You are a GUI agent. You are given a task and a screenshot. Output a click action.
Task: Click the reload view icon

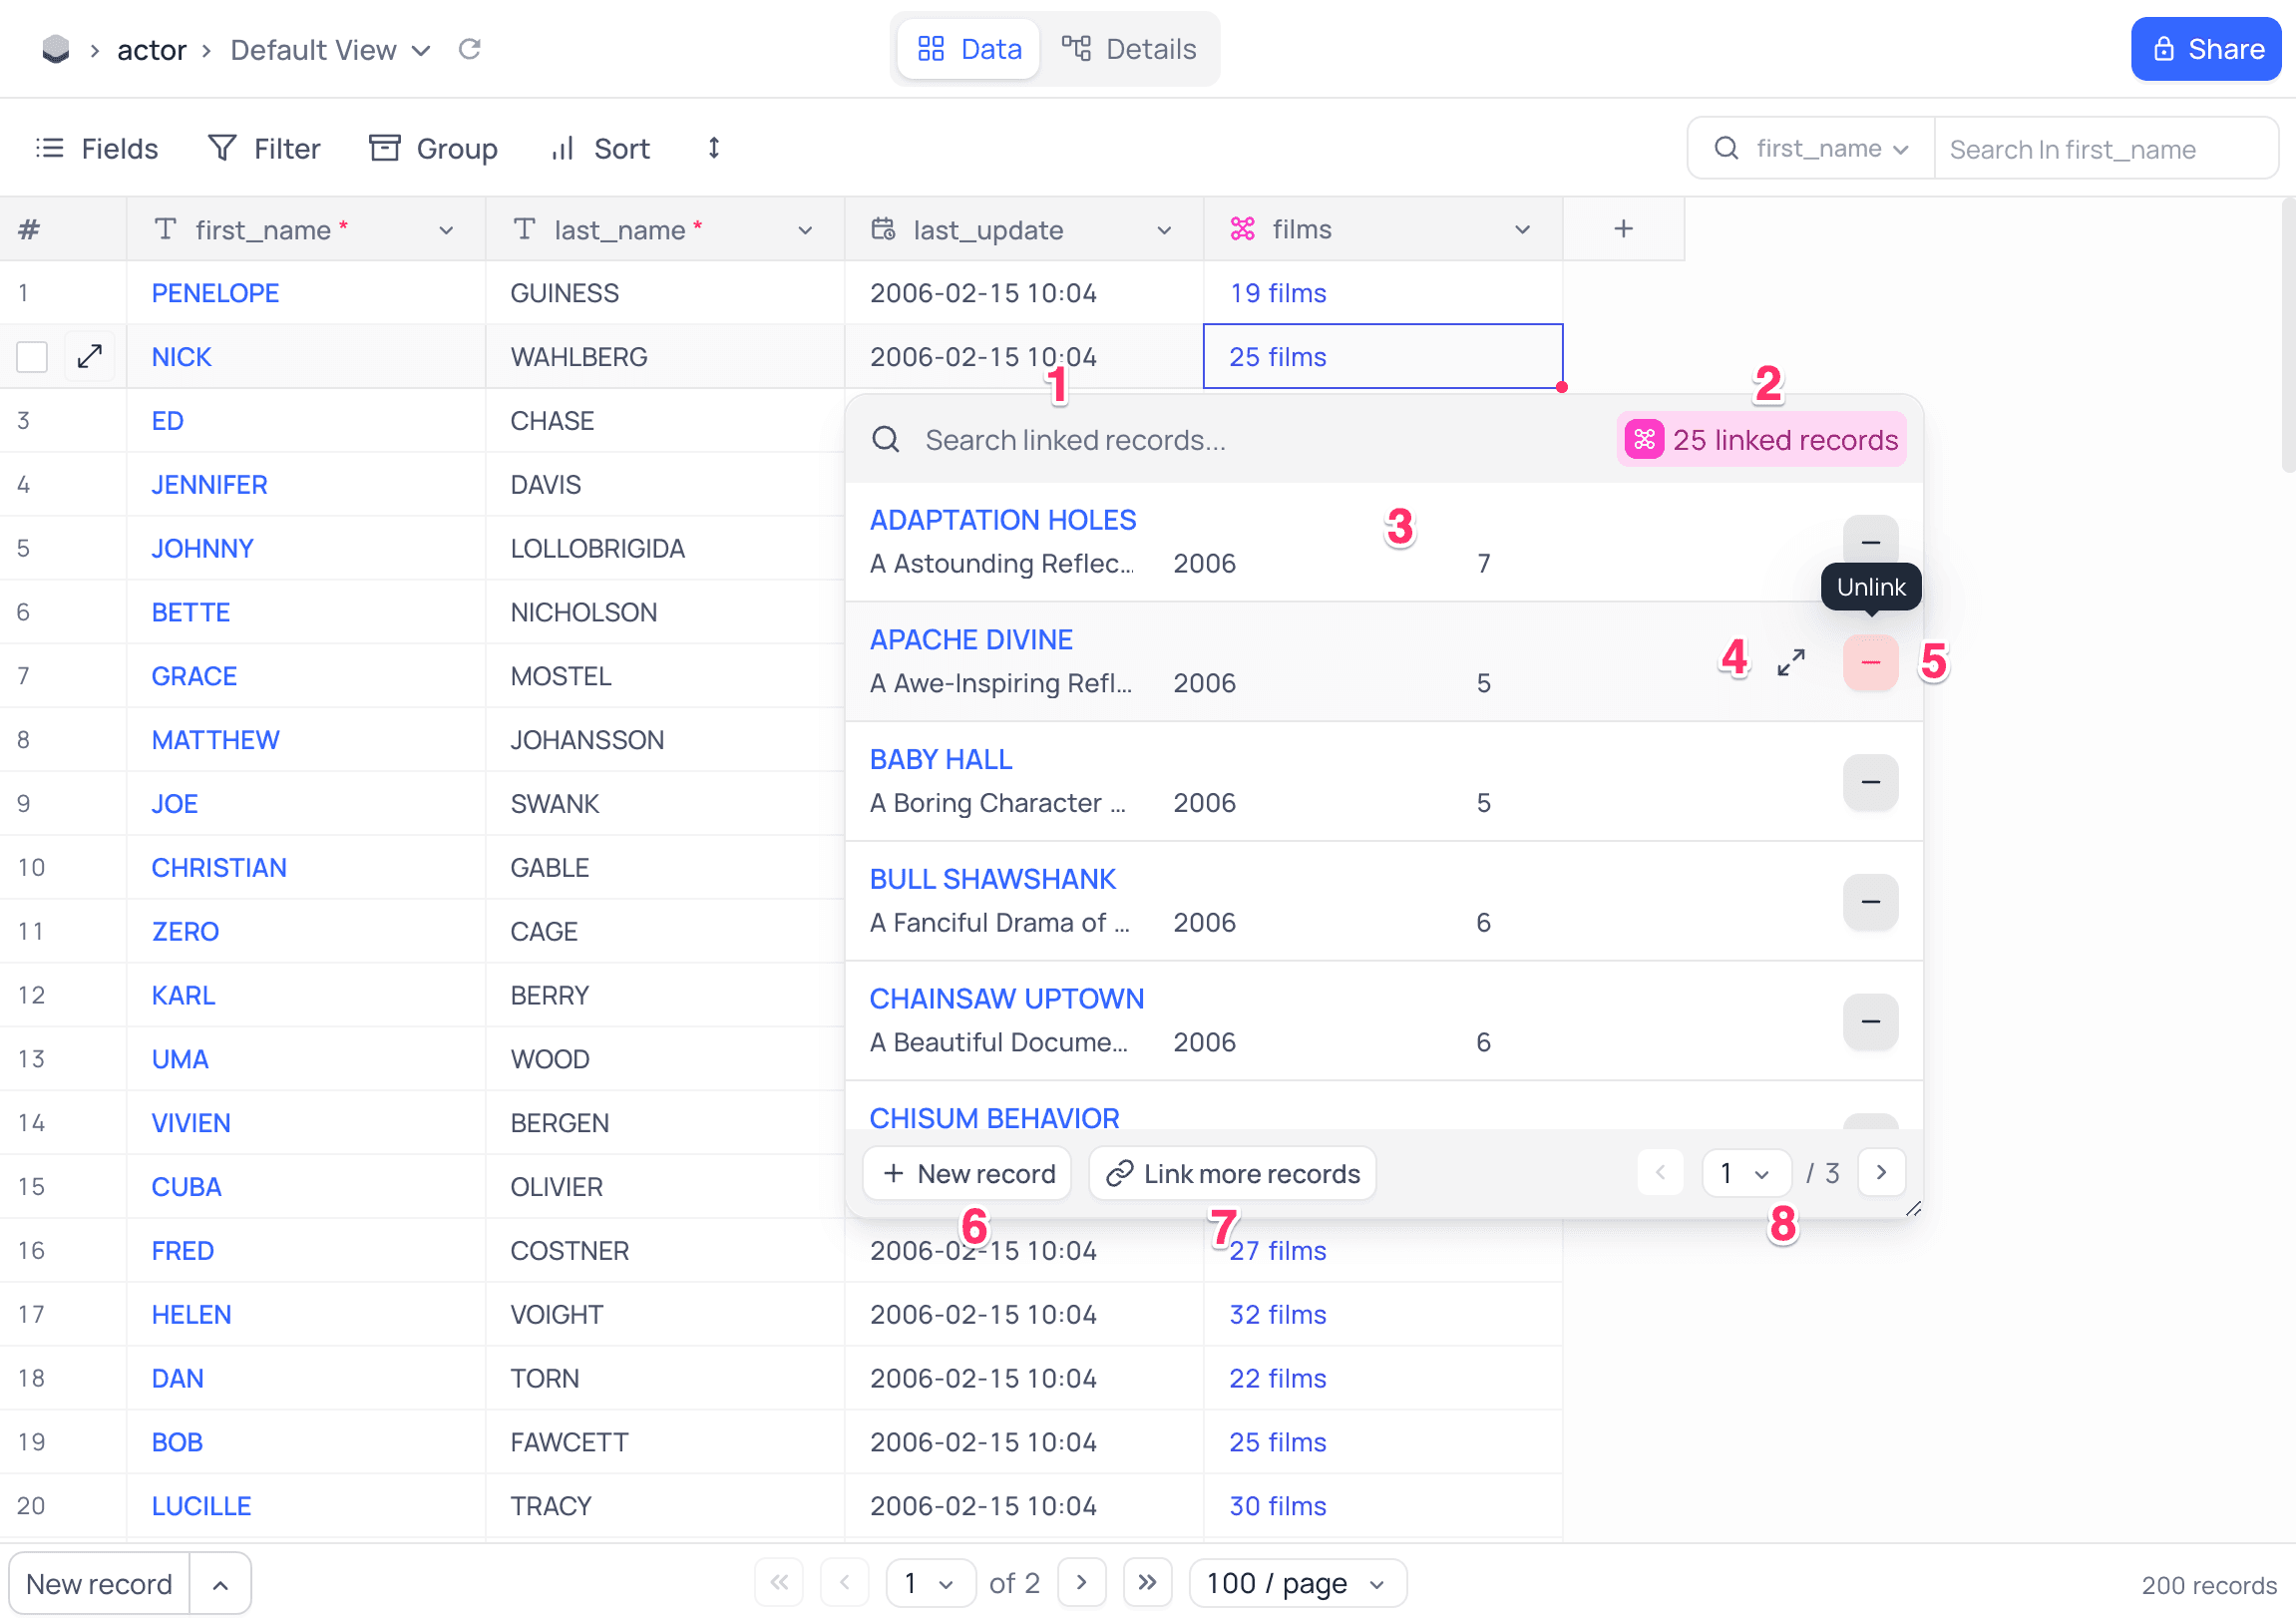(469, 49)
